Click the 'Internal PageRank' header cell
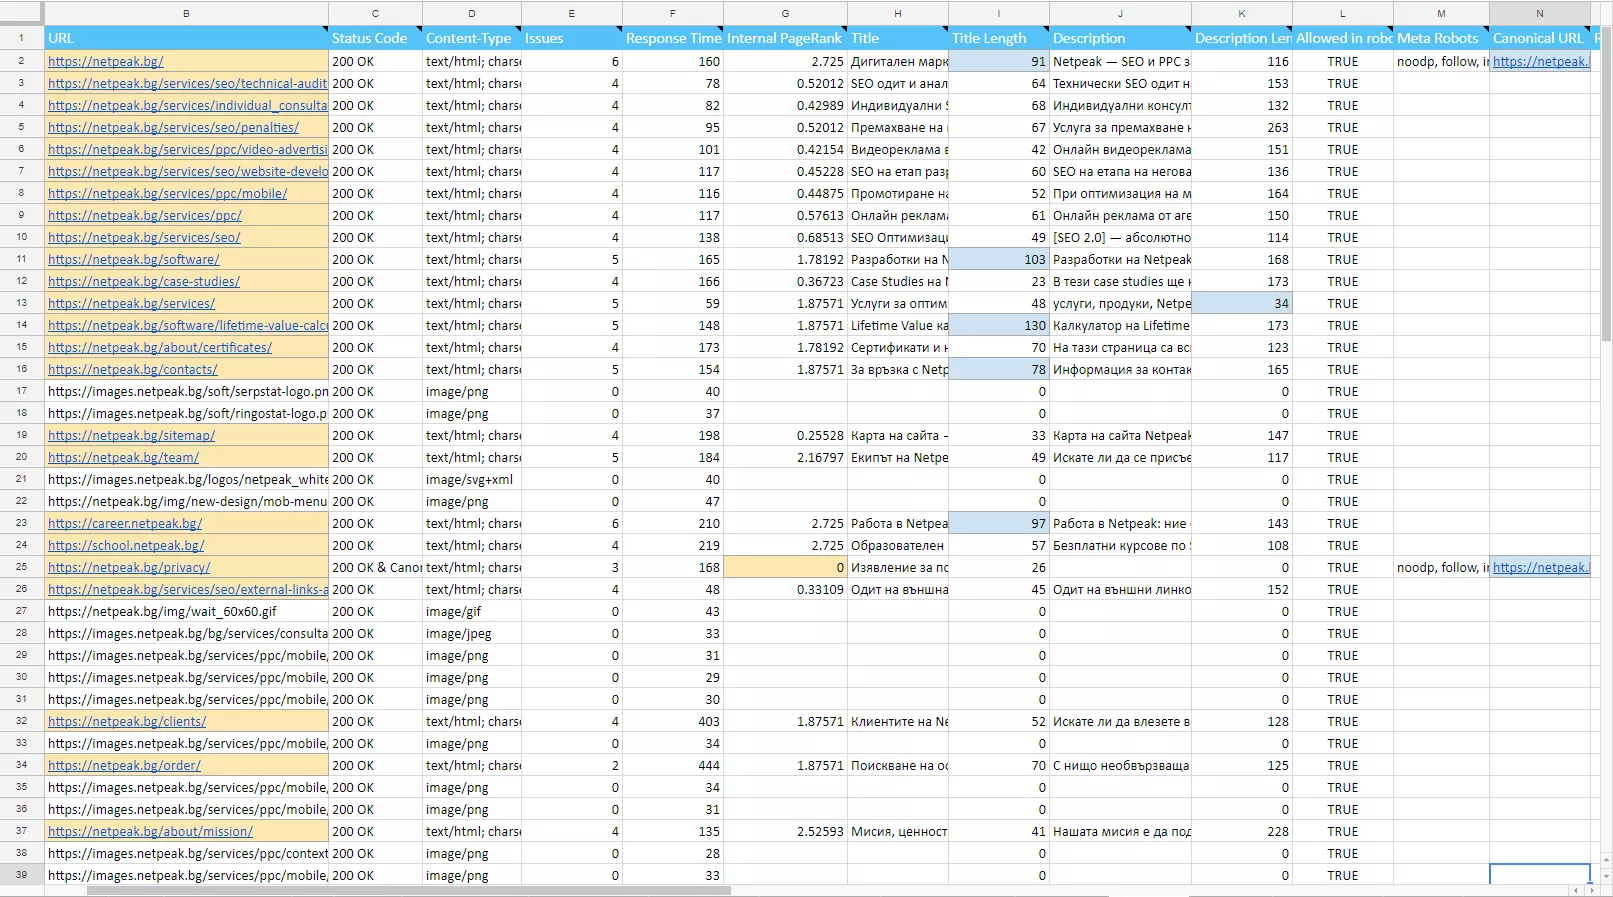1613x897 pixels. coord(785,38)
